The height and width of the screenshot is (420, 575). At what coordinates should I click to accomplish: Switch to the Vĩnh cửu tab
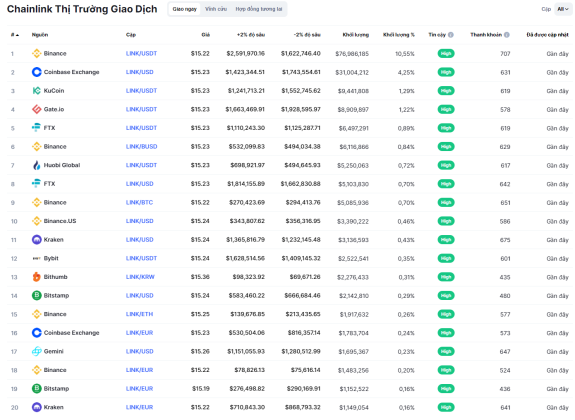pos(216,9)
